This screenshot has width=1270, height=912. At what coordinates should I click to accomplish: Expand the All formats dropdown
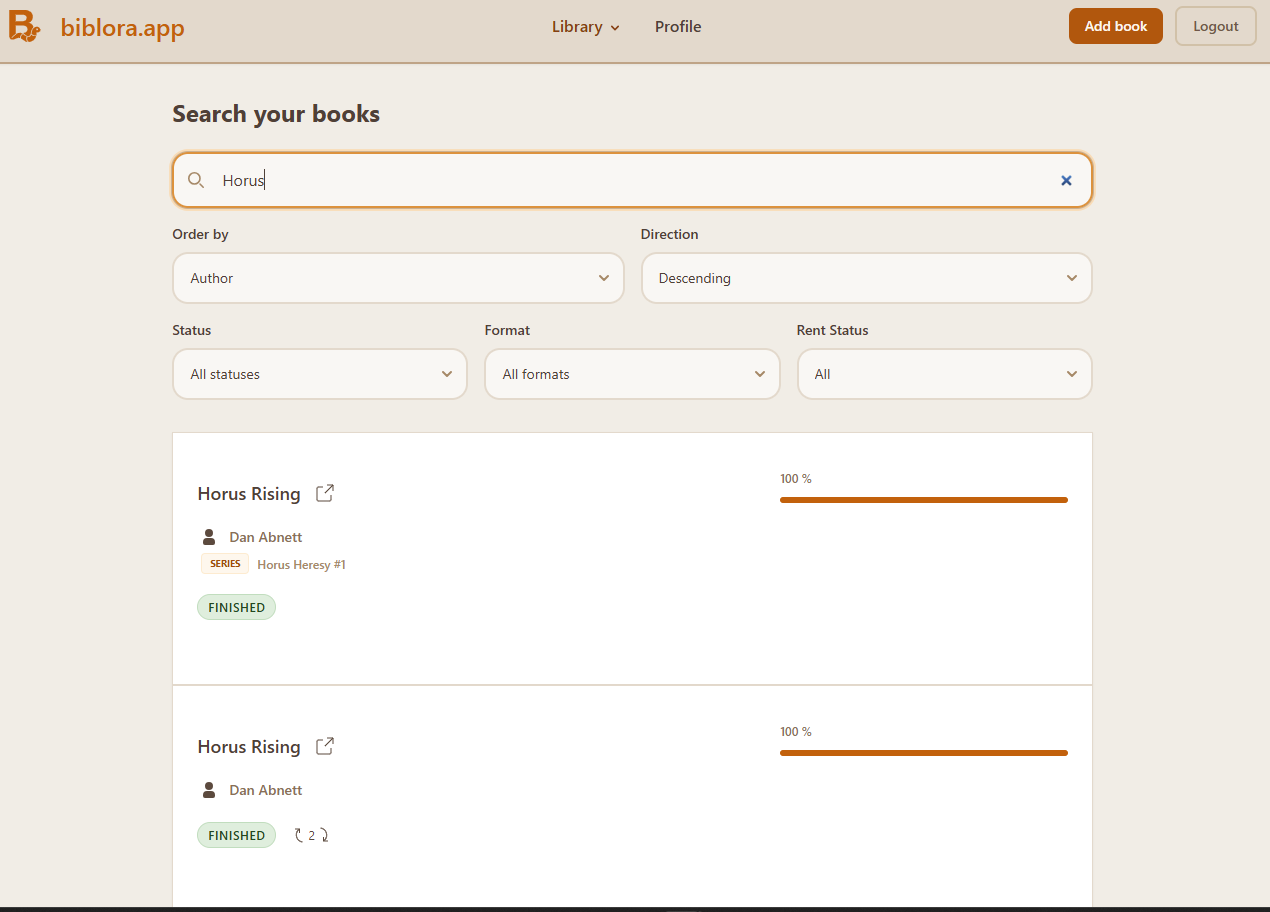(x=632, y=374)
